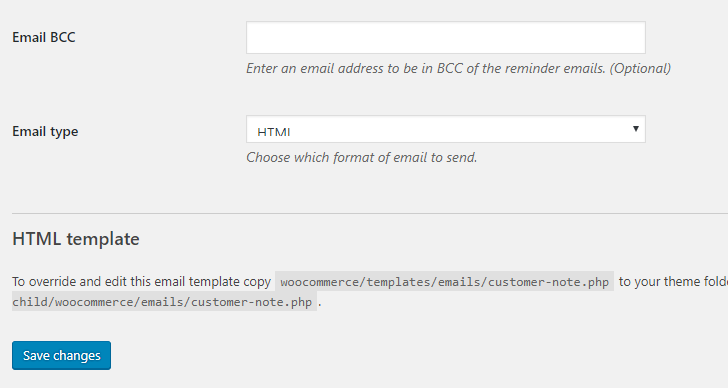Click the Save changes button
Image resolution: width=728 pixels, height=388 pixels.
pos(61,356)
